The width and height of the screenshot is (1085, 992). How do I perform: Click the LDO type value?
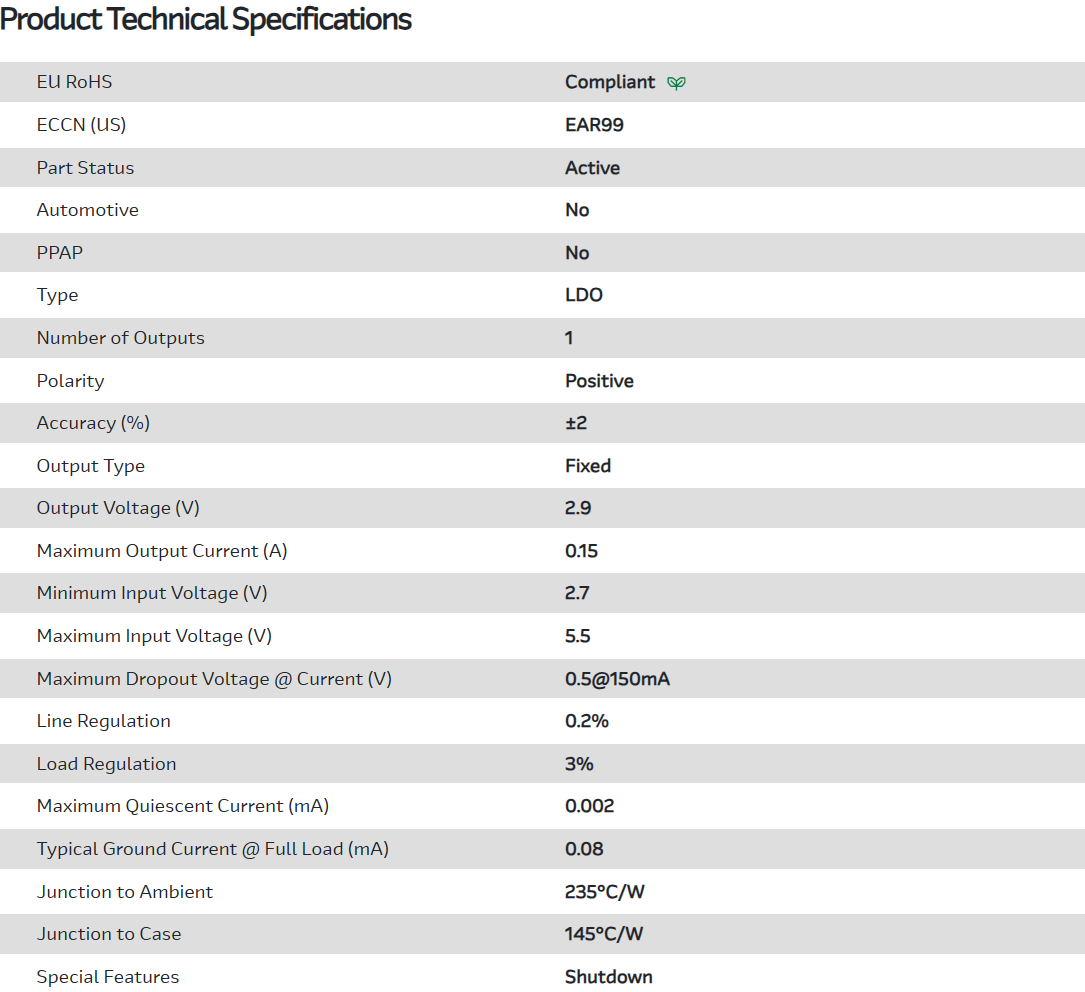[x=584, y=295]
